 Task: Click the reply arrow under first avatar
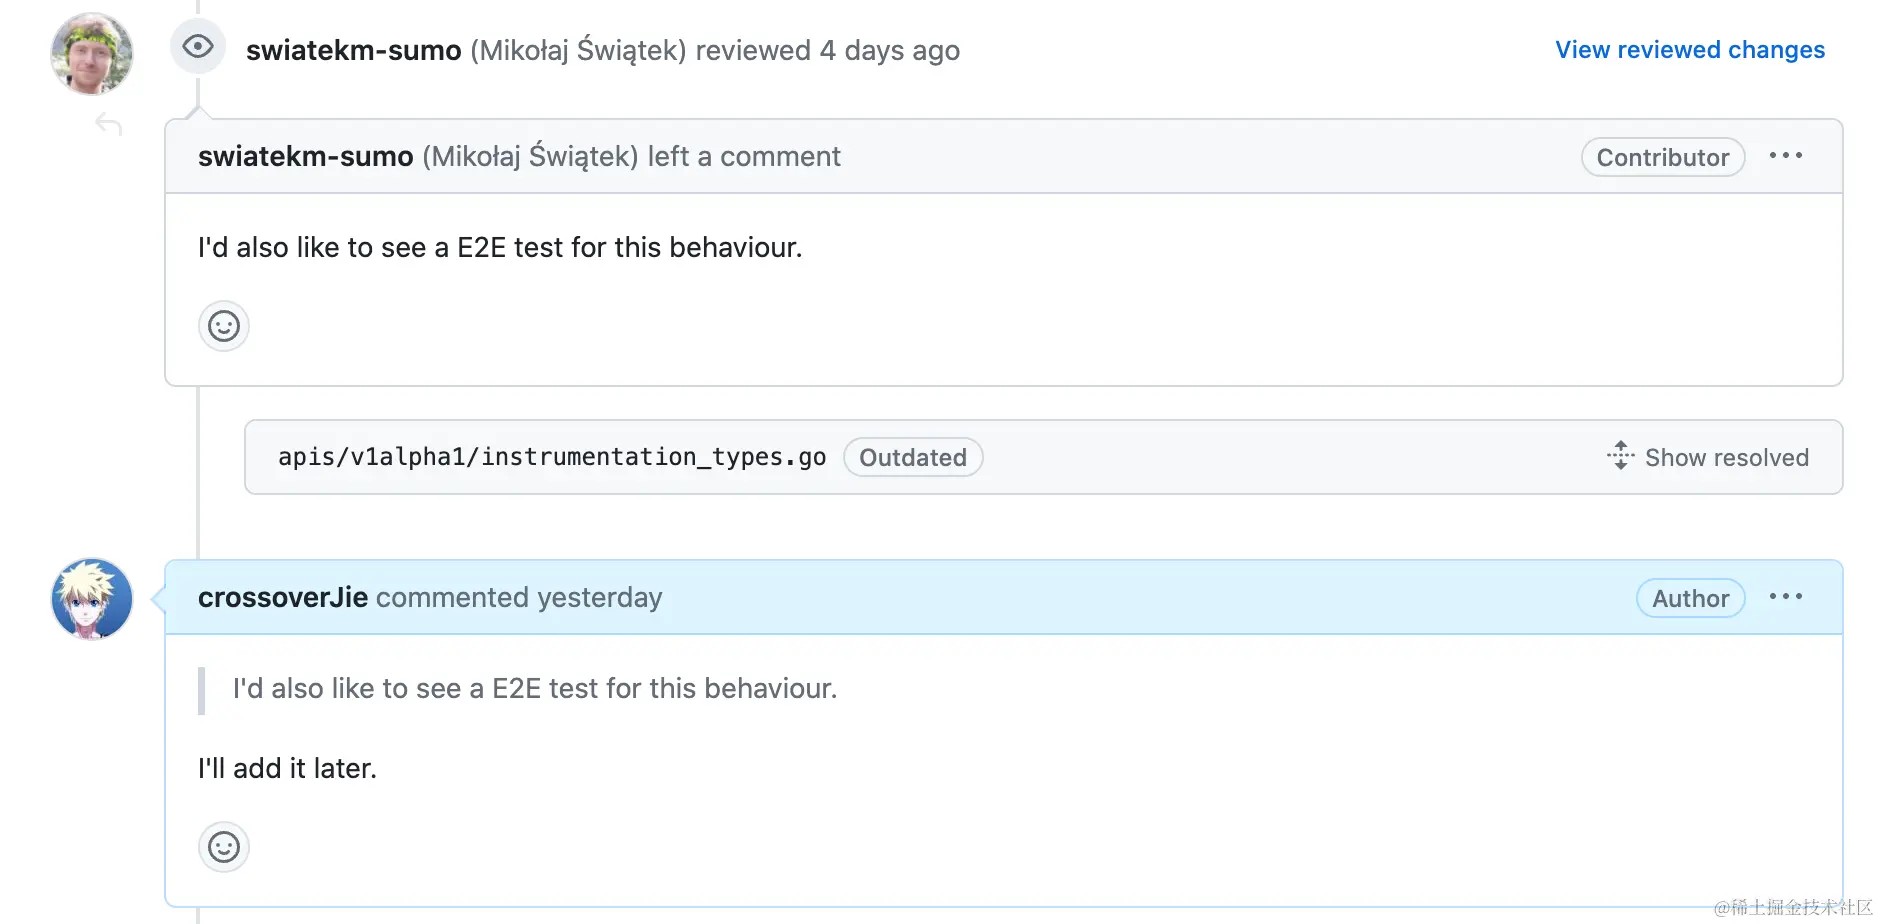108,125
